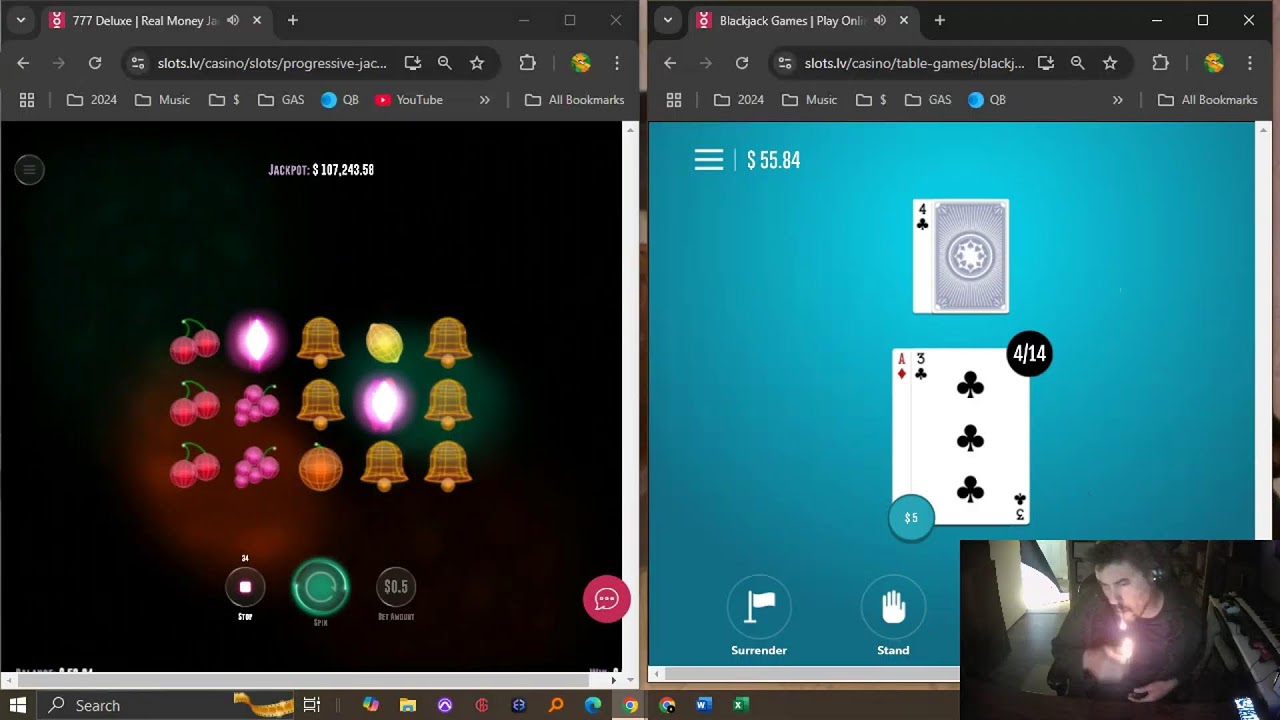Open zoom control in slots address bar
The height and width of the screenshot is (720, 1280).
point(445,63)
